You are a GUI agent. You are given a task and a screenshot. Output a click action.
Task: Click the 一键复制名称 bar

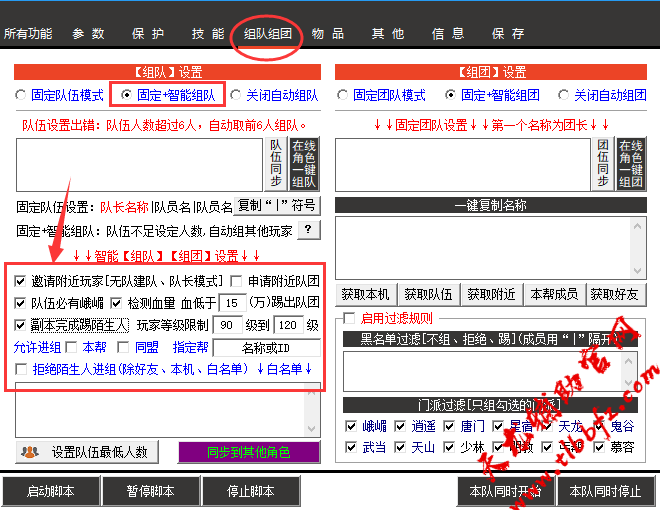[x=491, y=205]
